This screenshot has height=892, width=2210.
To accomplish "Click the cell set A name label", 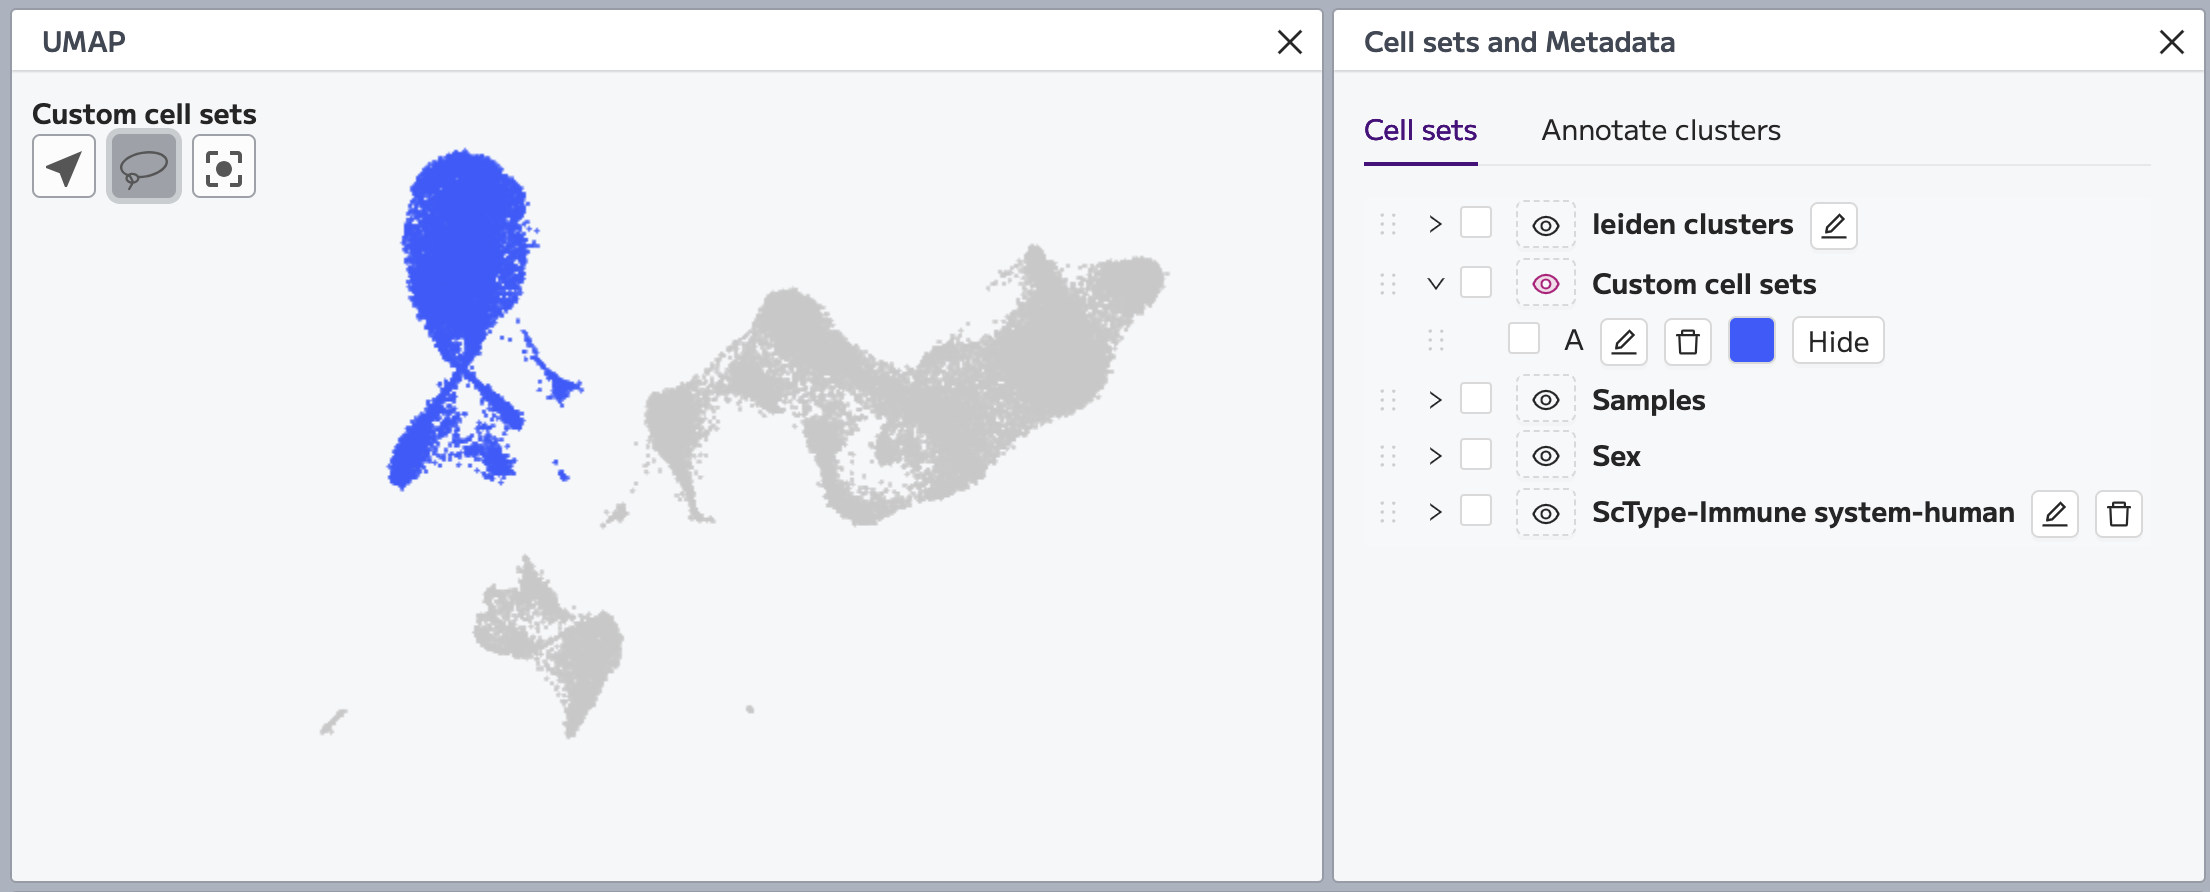I will pyautogui.click(x=1574, y=341).
